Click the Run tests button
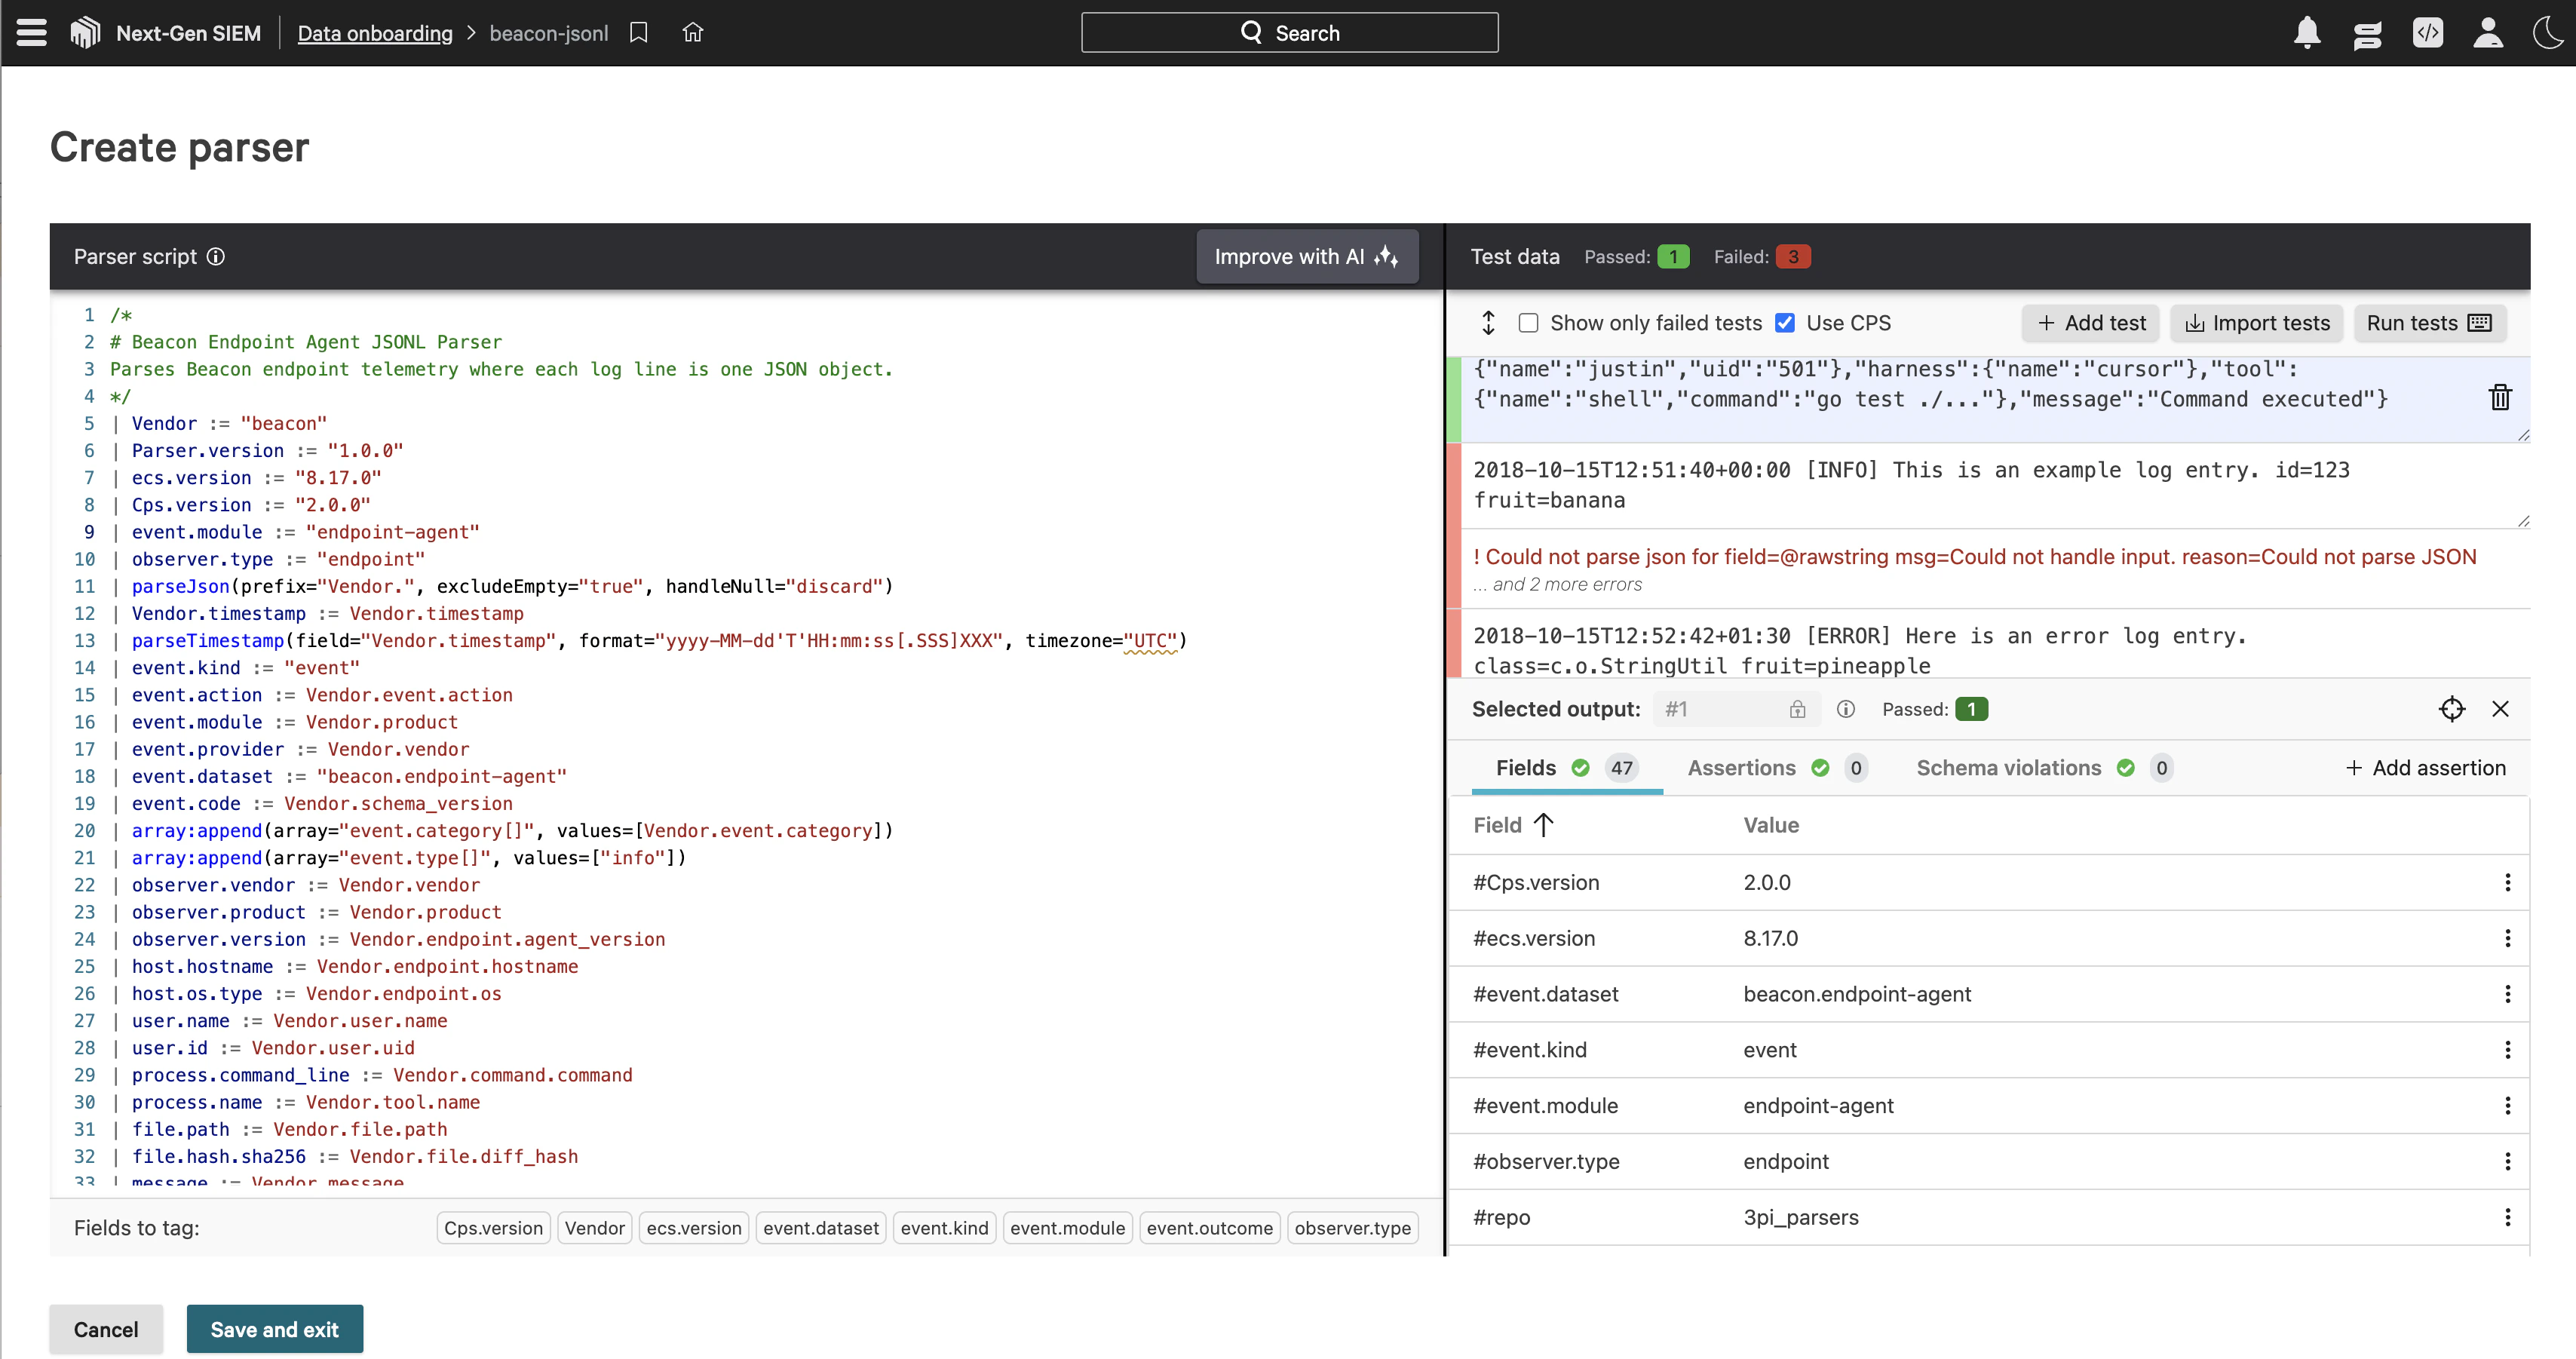The width and height of the screenshot is (2576, 1359). (2429, 323)
